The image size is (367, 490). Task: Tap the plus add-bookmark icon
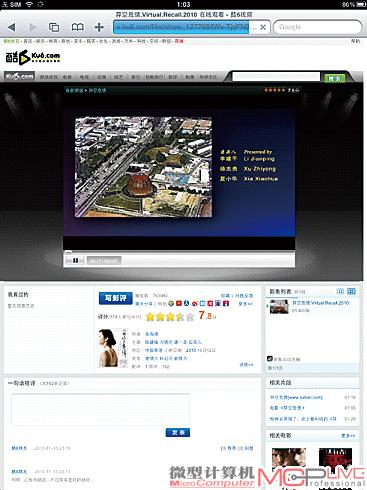pos(99,27)
